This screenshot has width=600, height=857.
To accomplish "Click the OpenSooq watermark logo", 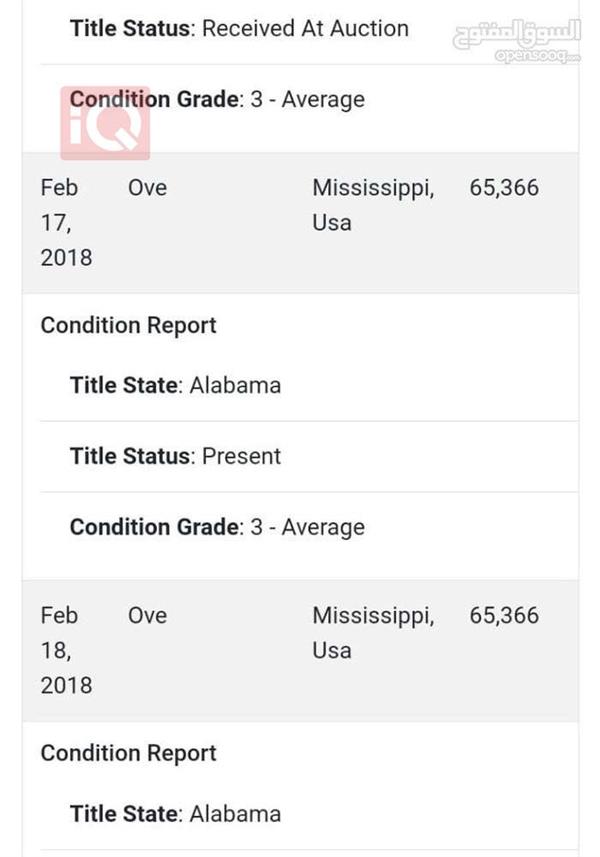I will 516,42.
